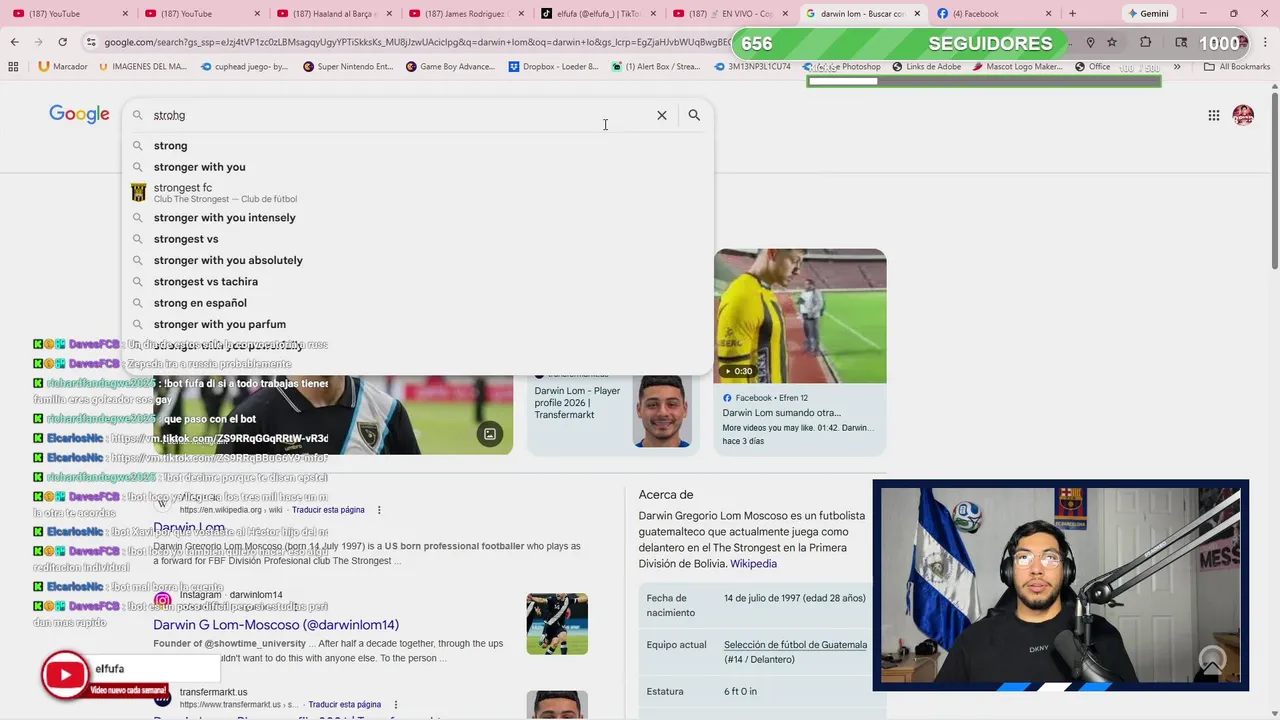Click the browser address bar
Image resolution: width=1280 pixels, height=720 pixels.
point(415,42)
